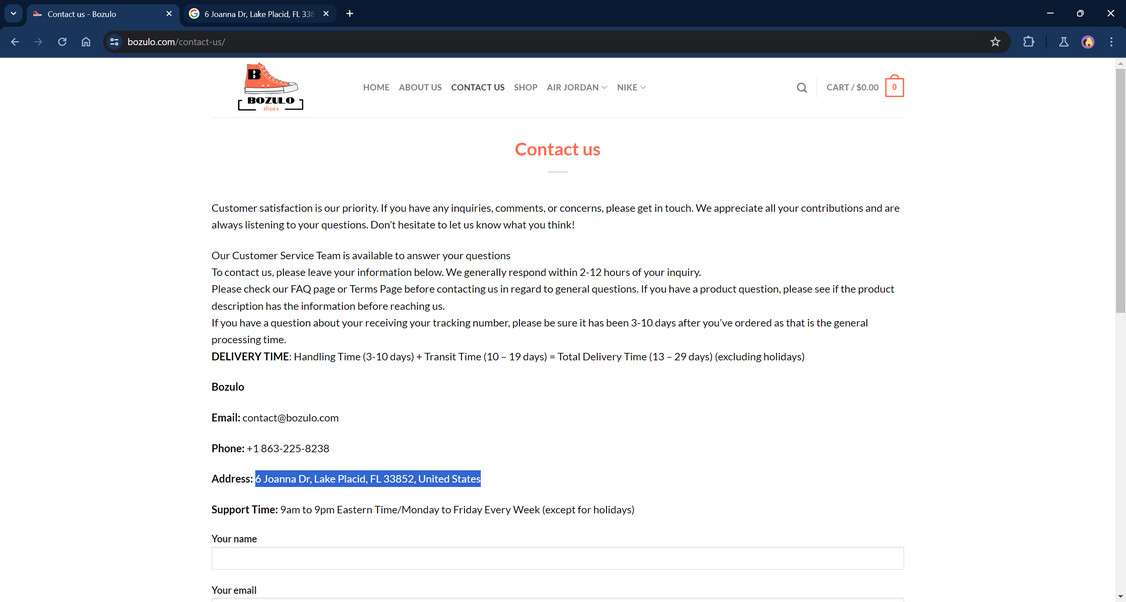Open new tab with plus button
The image size is (1126, 602).
click(350, 14)
